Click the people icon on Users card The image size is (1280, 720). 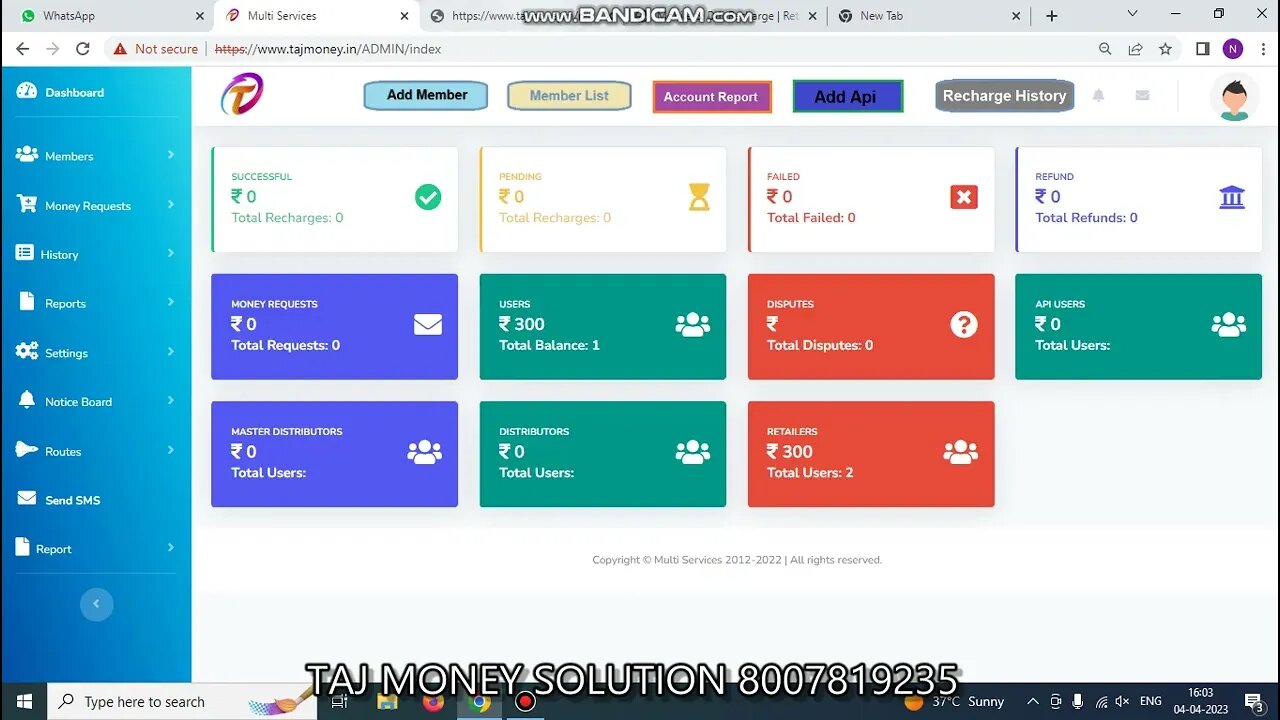pyautogui.click(x=693, y=324)
